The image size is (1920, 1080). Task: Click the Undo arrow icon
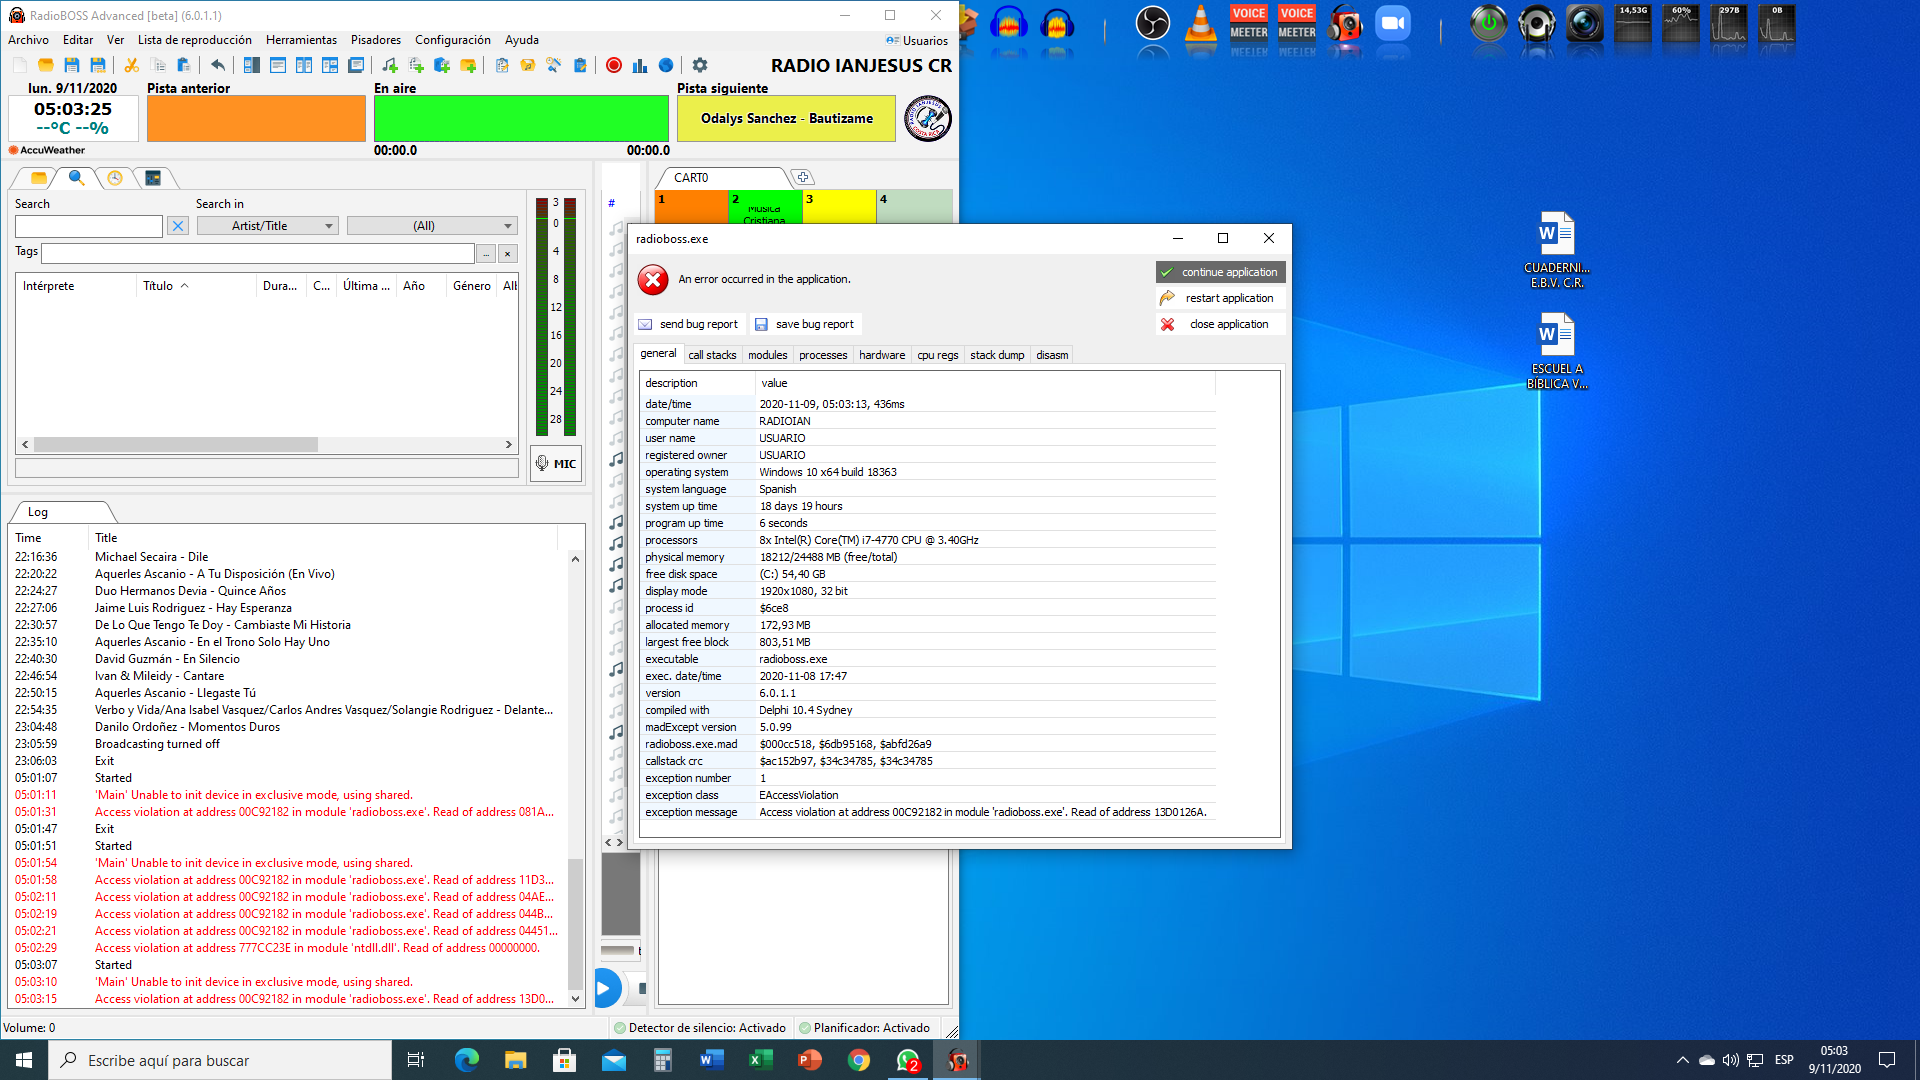tap(217, 65)
